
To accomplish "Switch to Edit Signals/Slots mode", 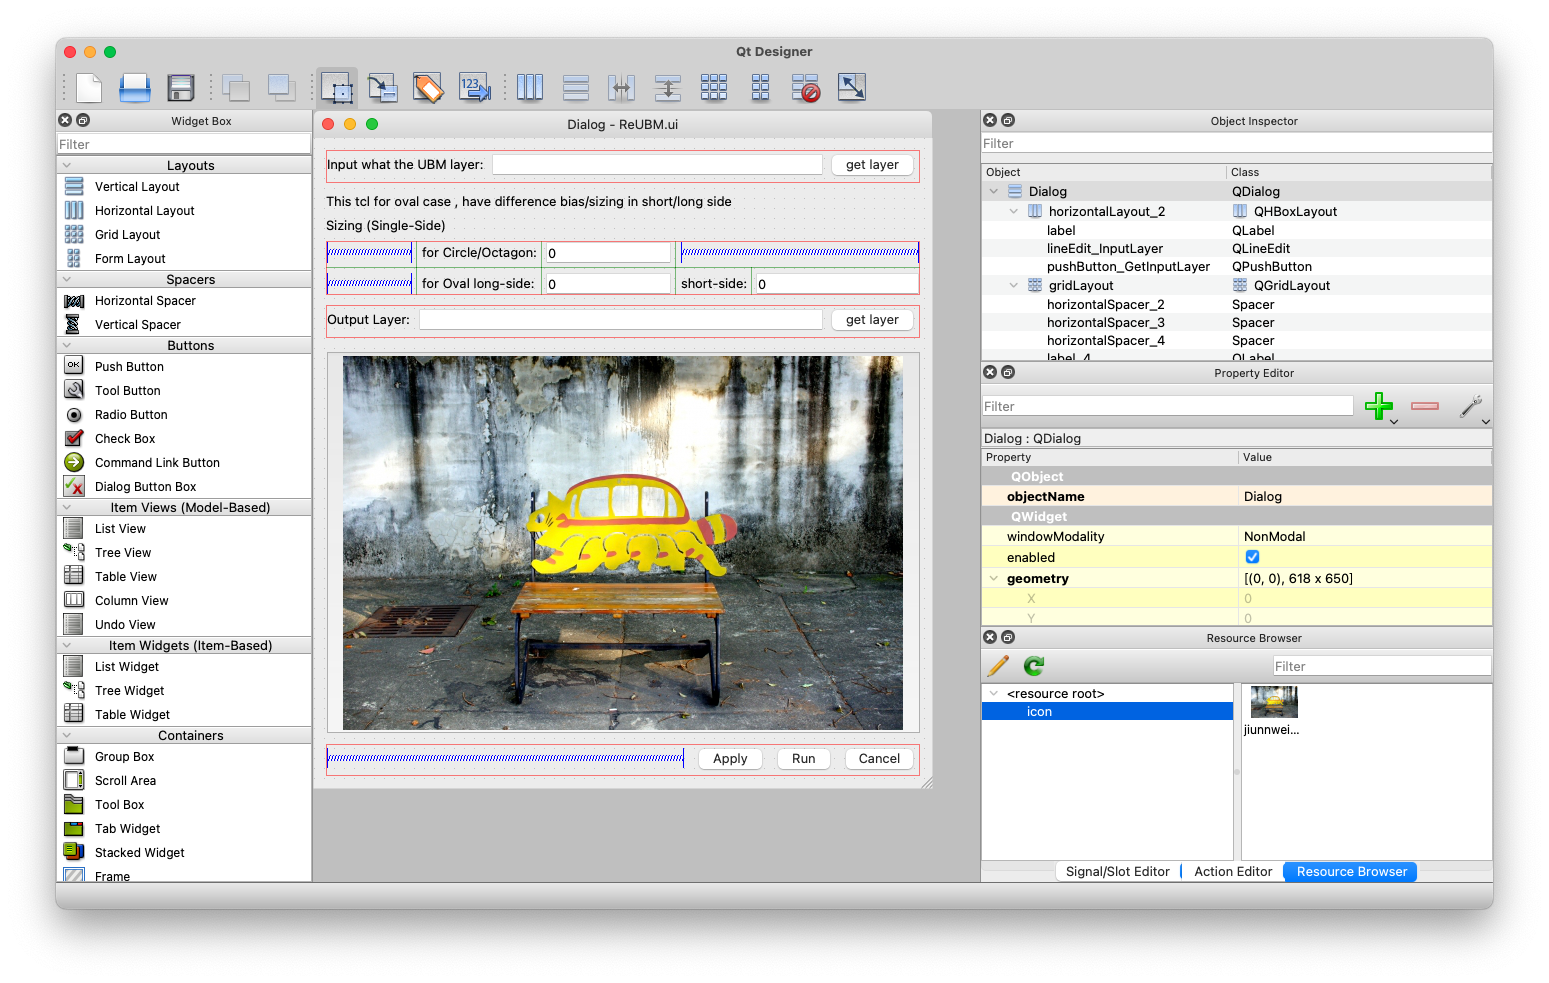I will (382, 88).
